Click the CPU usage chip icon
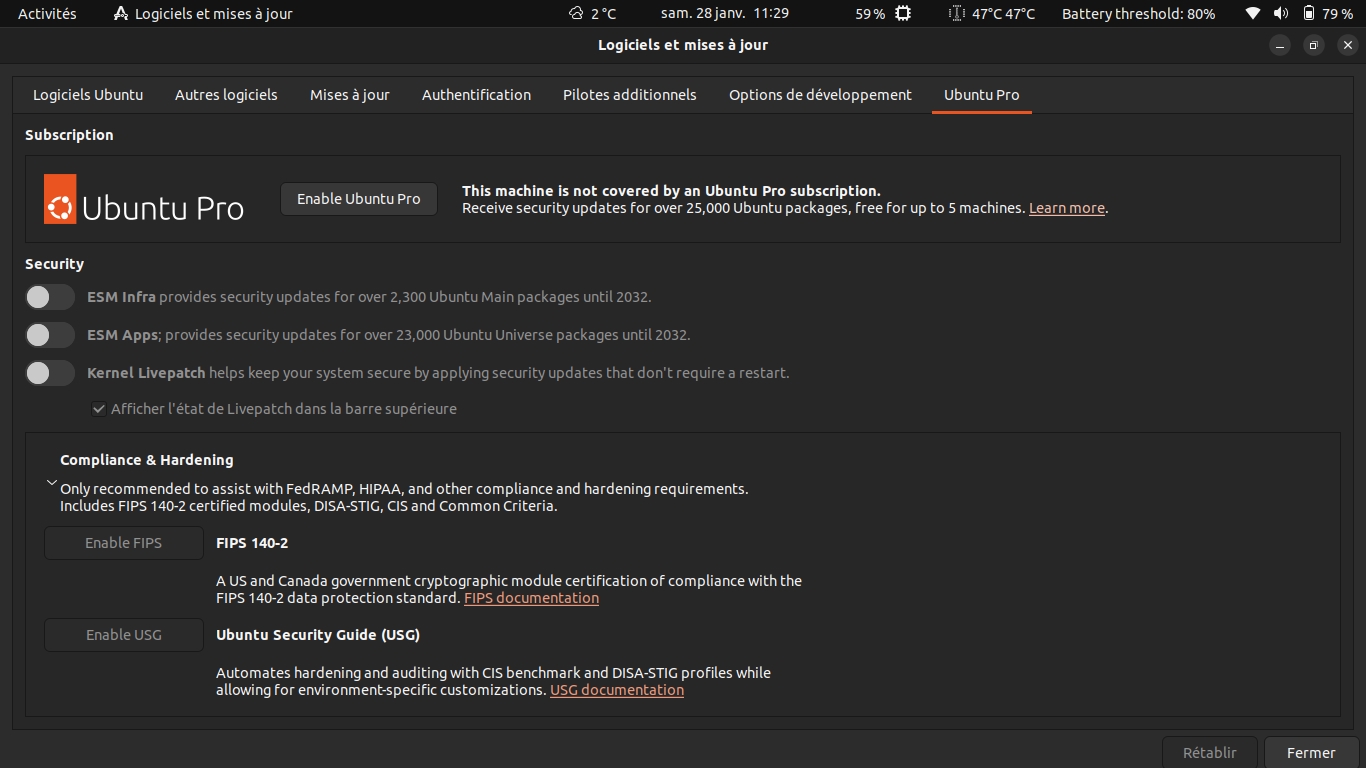 [903, 14]
